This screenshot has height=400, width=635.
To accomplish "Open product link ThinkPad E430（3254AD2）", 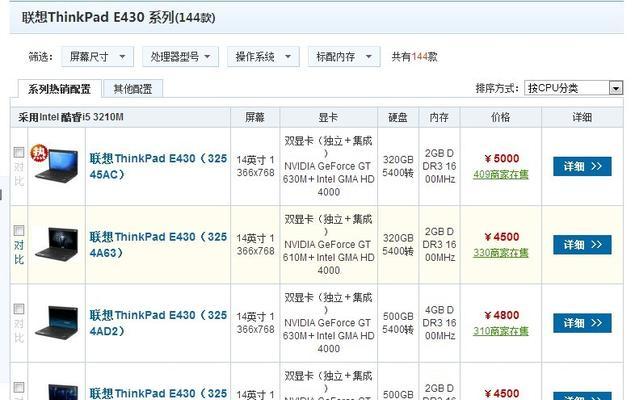I will 158,323.
